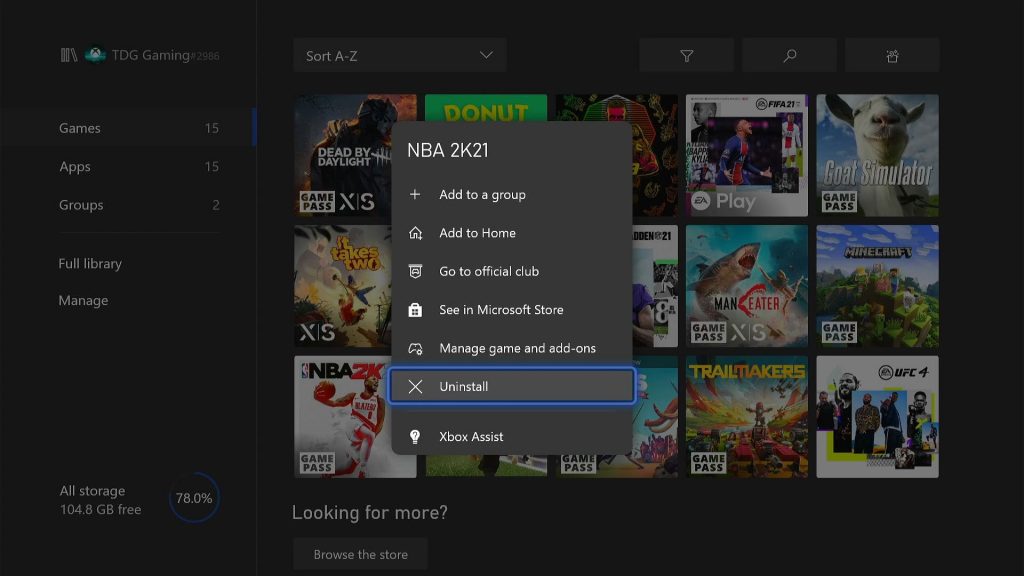
Task: Click the club shield icon
Action: (x=415, y=271)
